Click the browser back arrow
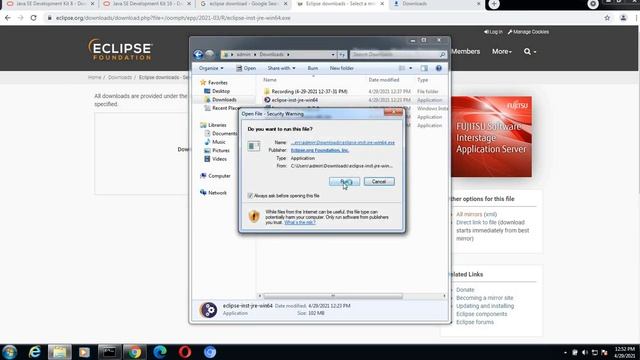Screen dimensions: 640x360 [x=8, y=18]
